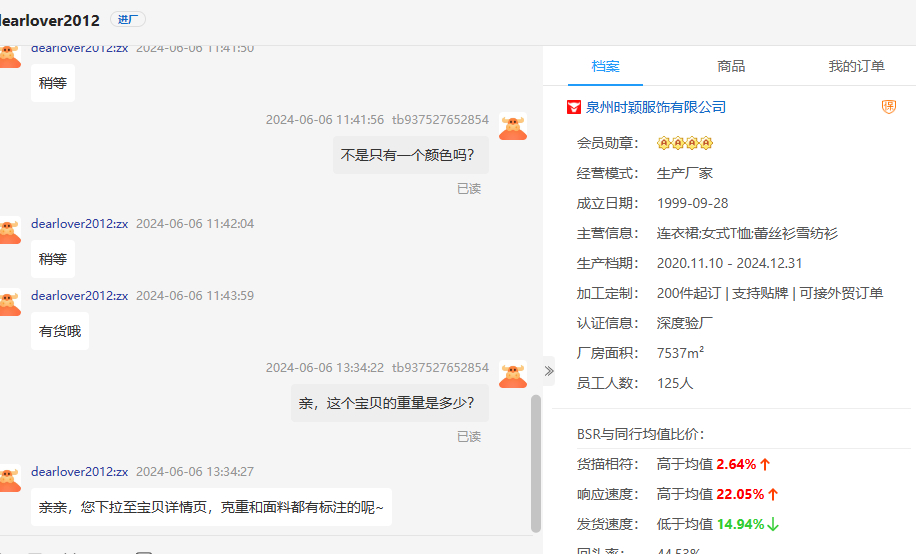The height and width of the screenshot is (554, 916).
Task: Open the 泉州时颖服饰有限公司 company link
Action: (x=656, y=107)
